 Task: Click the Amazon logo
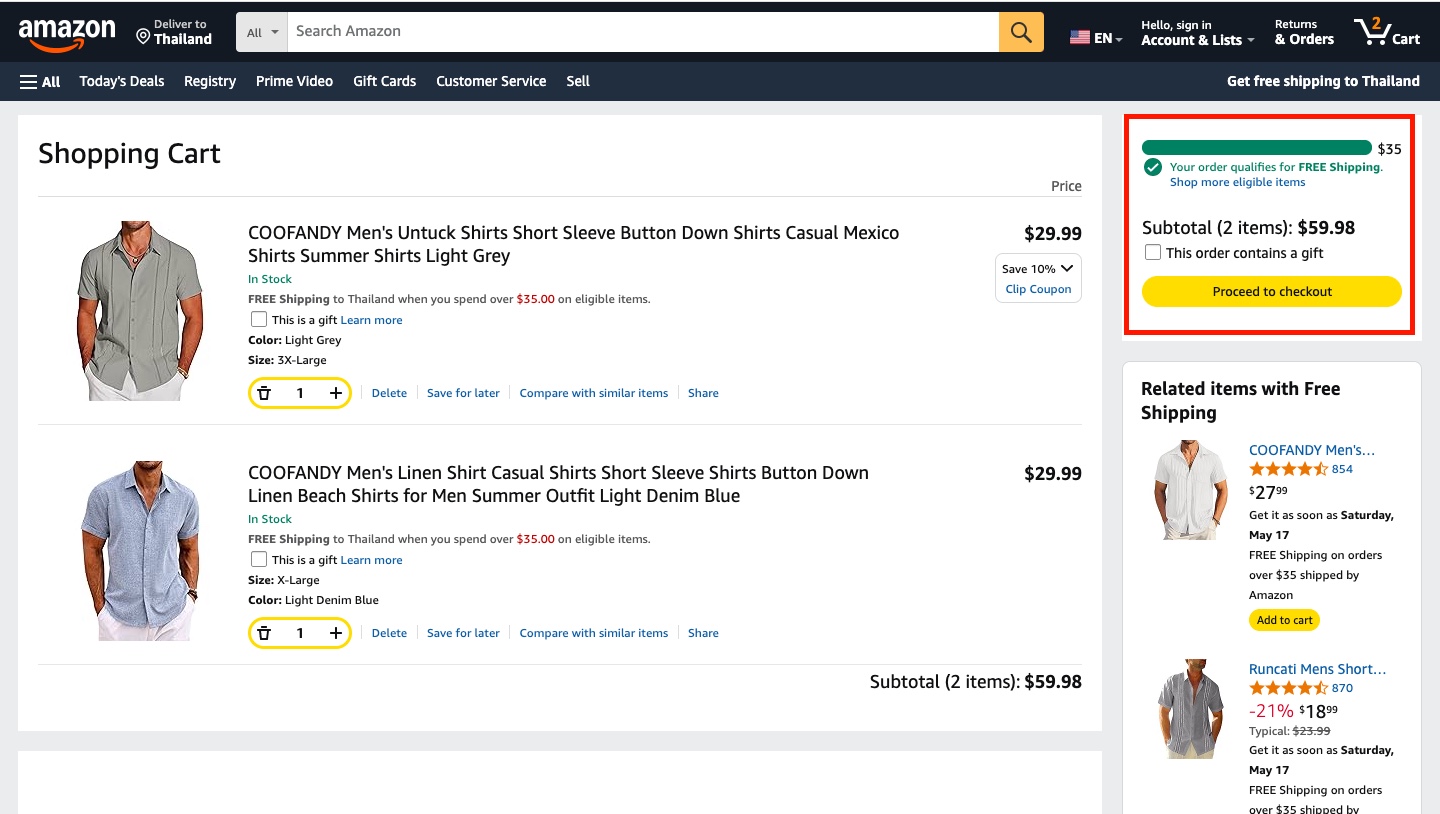67,33
